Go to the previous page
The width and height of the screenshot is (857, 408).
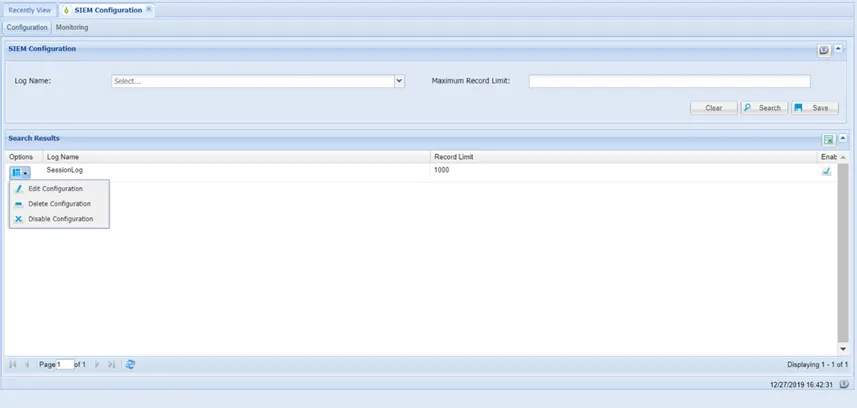coord(27,364)
